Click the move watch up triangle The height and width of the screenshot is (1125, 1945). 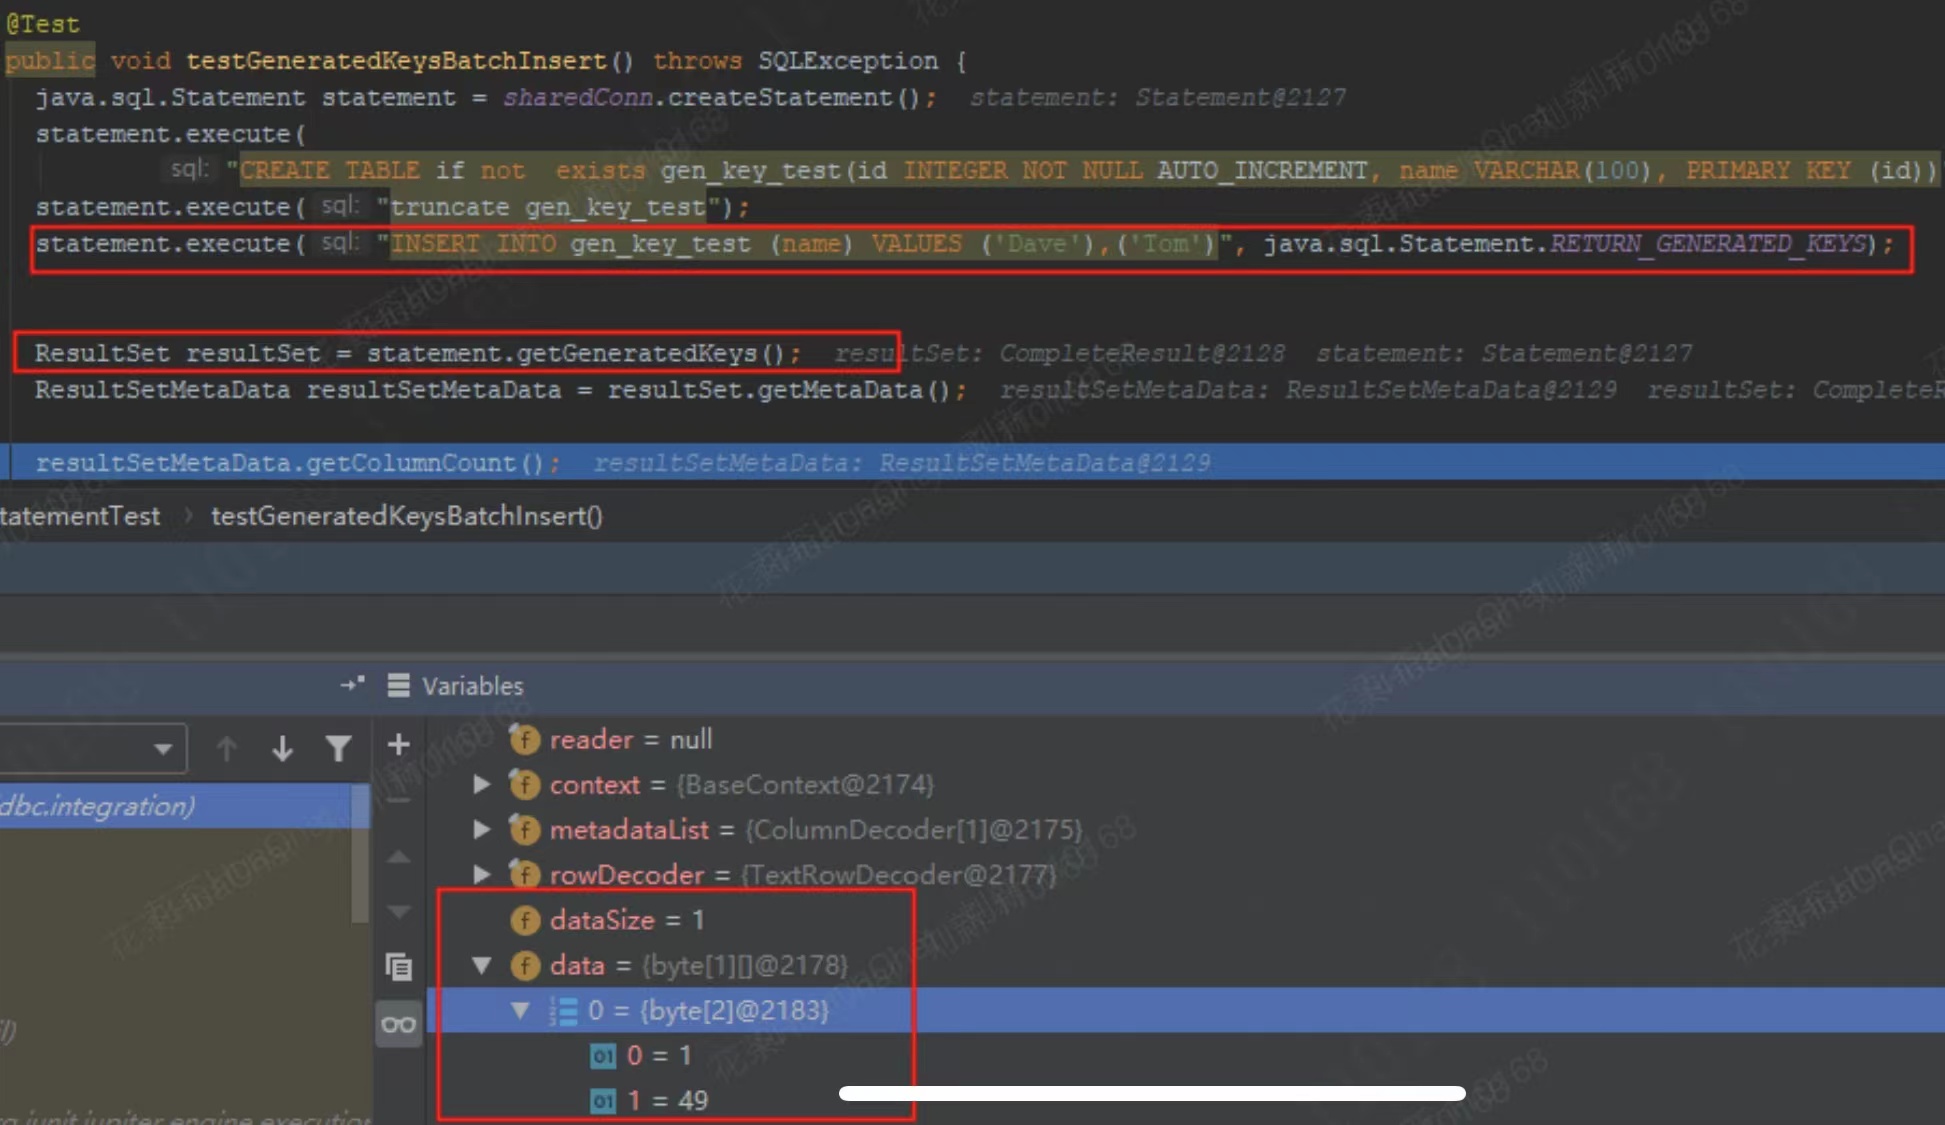tap(398, 857)
